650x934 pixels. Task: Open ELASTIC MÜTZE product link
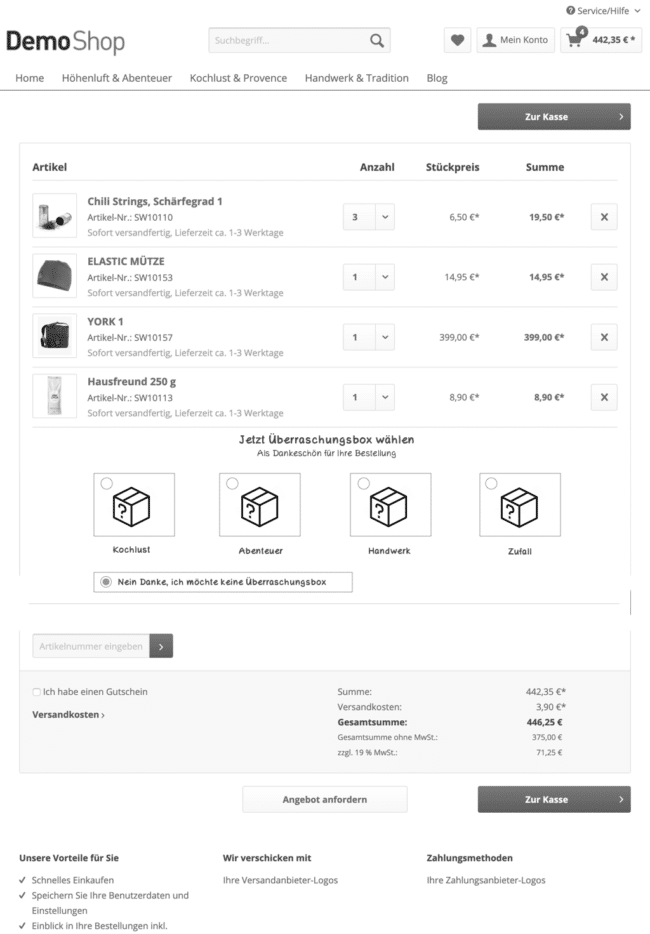126,261
